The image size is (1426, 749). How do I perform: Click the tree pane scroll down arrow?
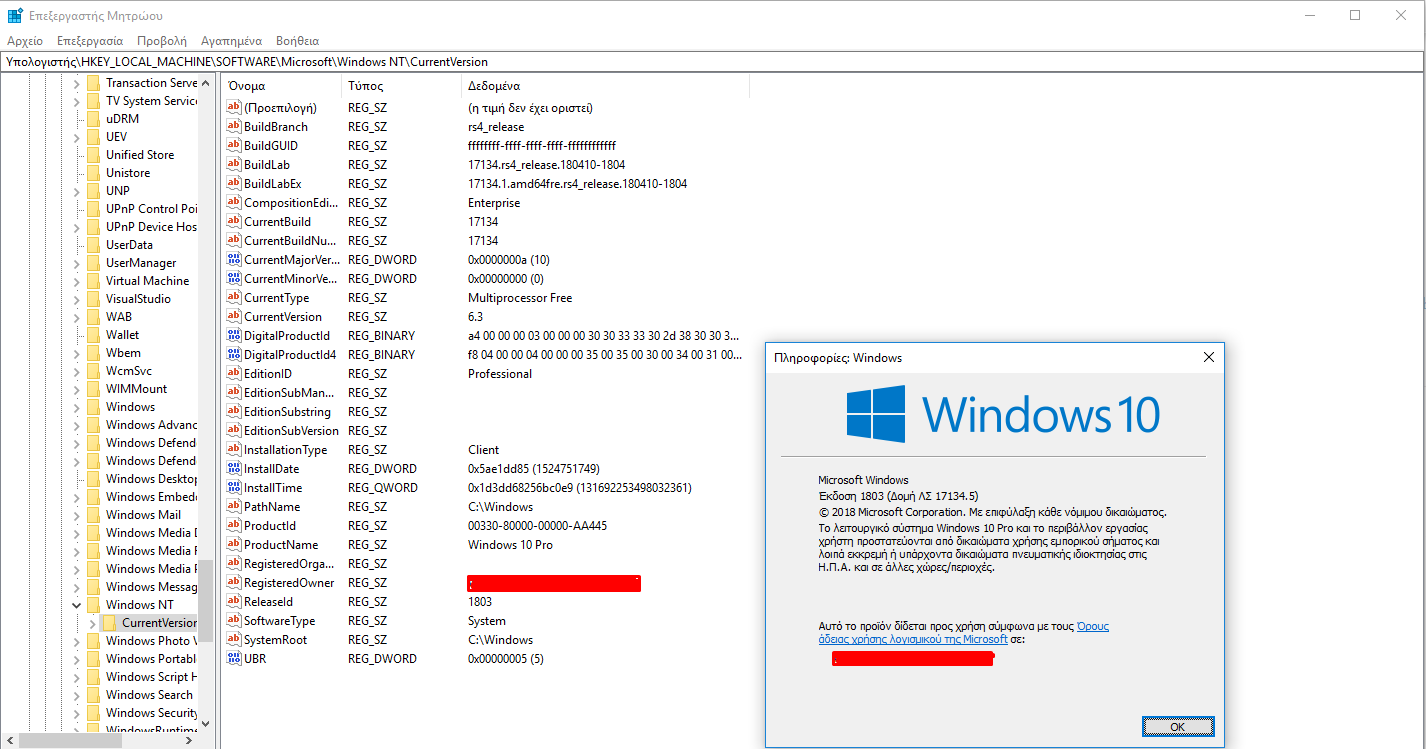pos(206,723)
